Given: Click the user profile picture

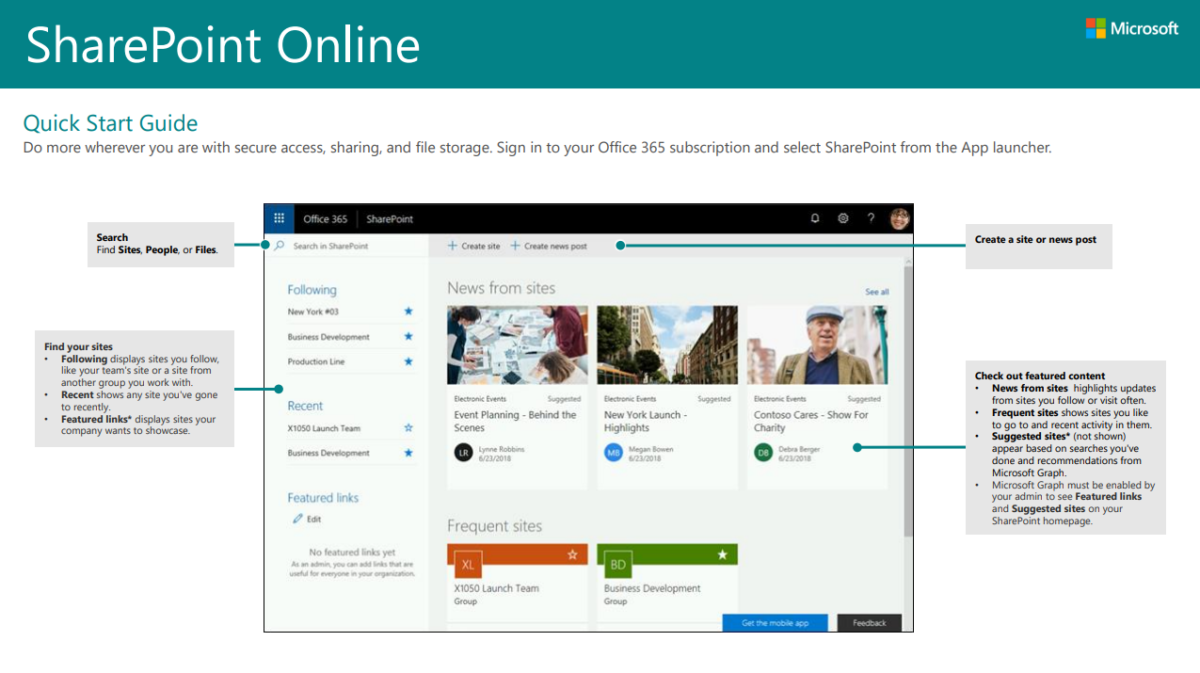Looking at the screenshot, I should point(898,218).
